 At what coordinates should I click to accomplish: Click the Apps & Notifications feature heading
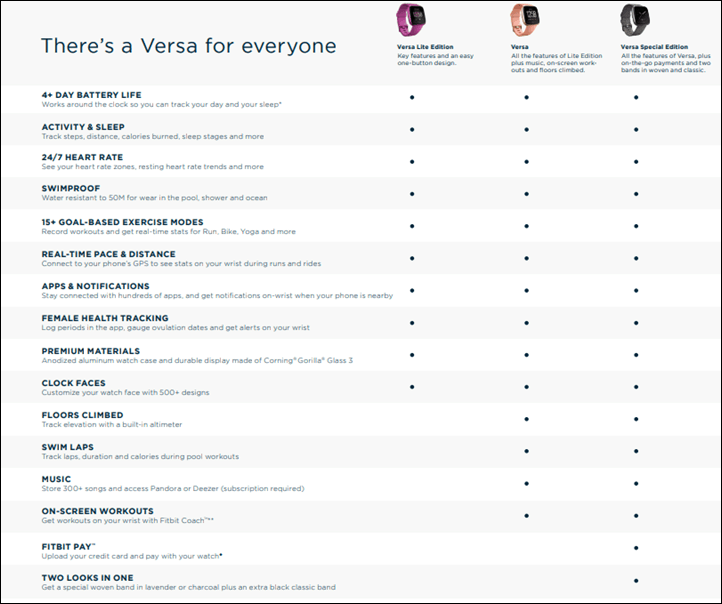point(95,286)
